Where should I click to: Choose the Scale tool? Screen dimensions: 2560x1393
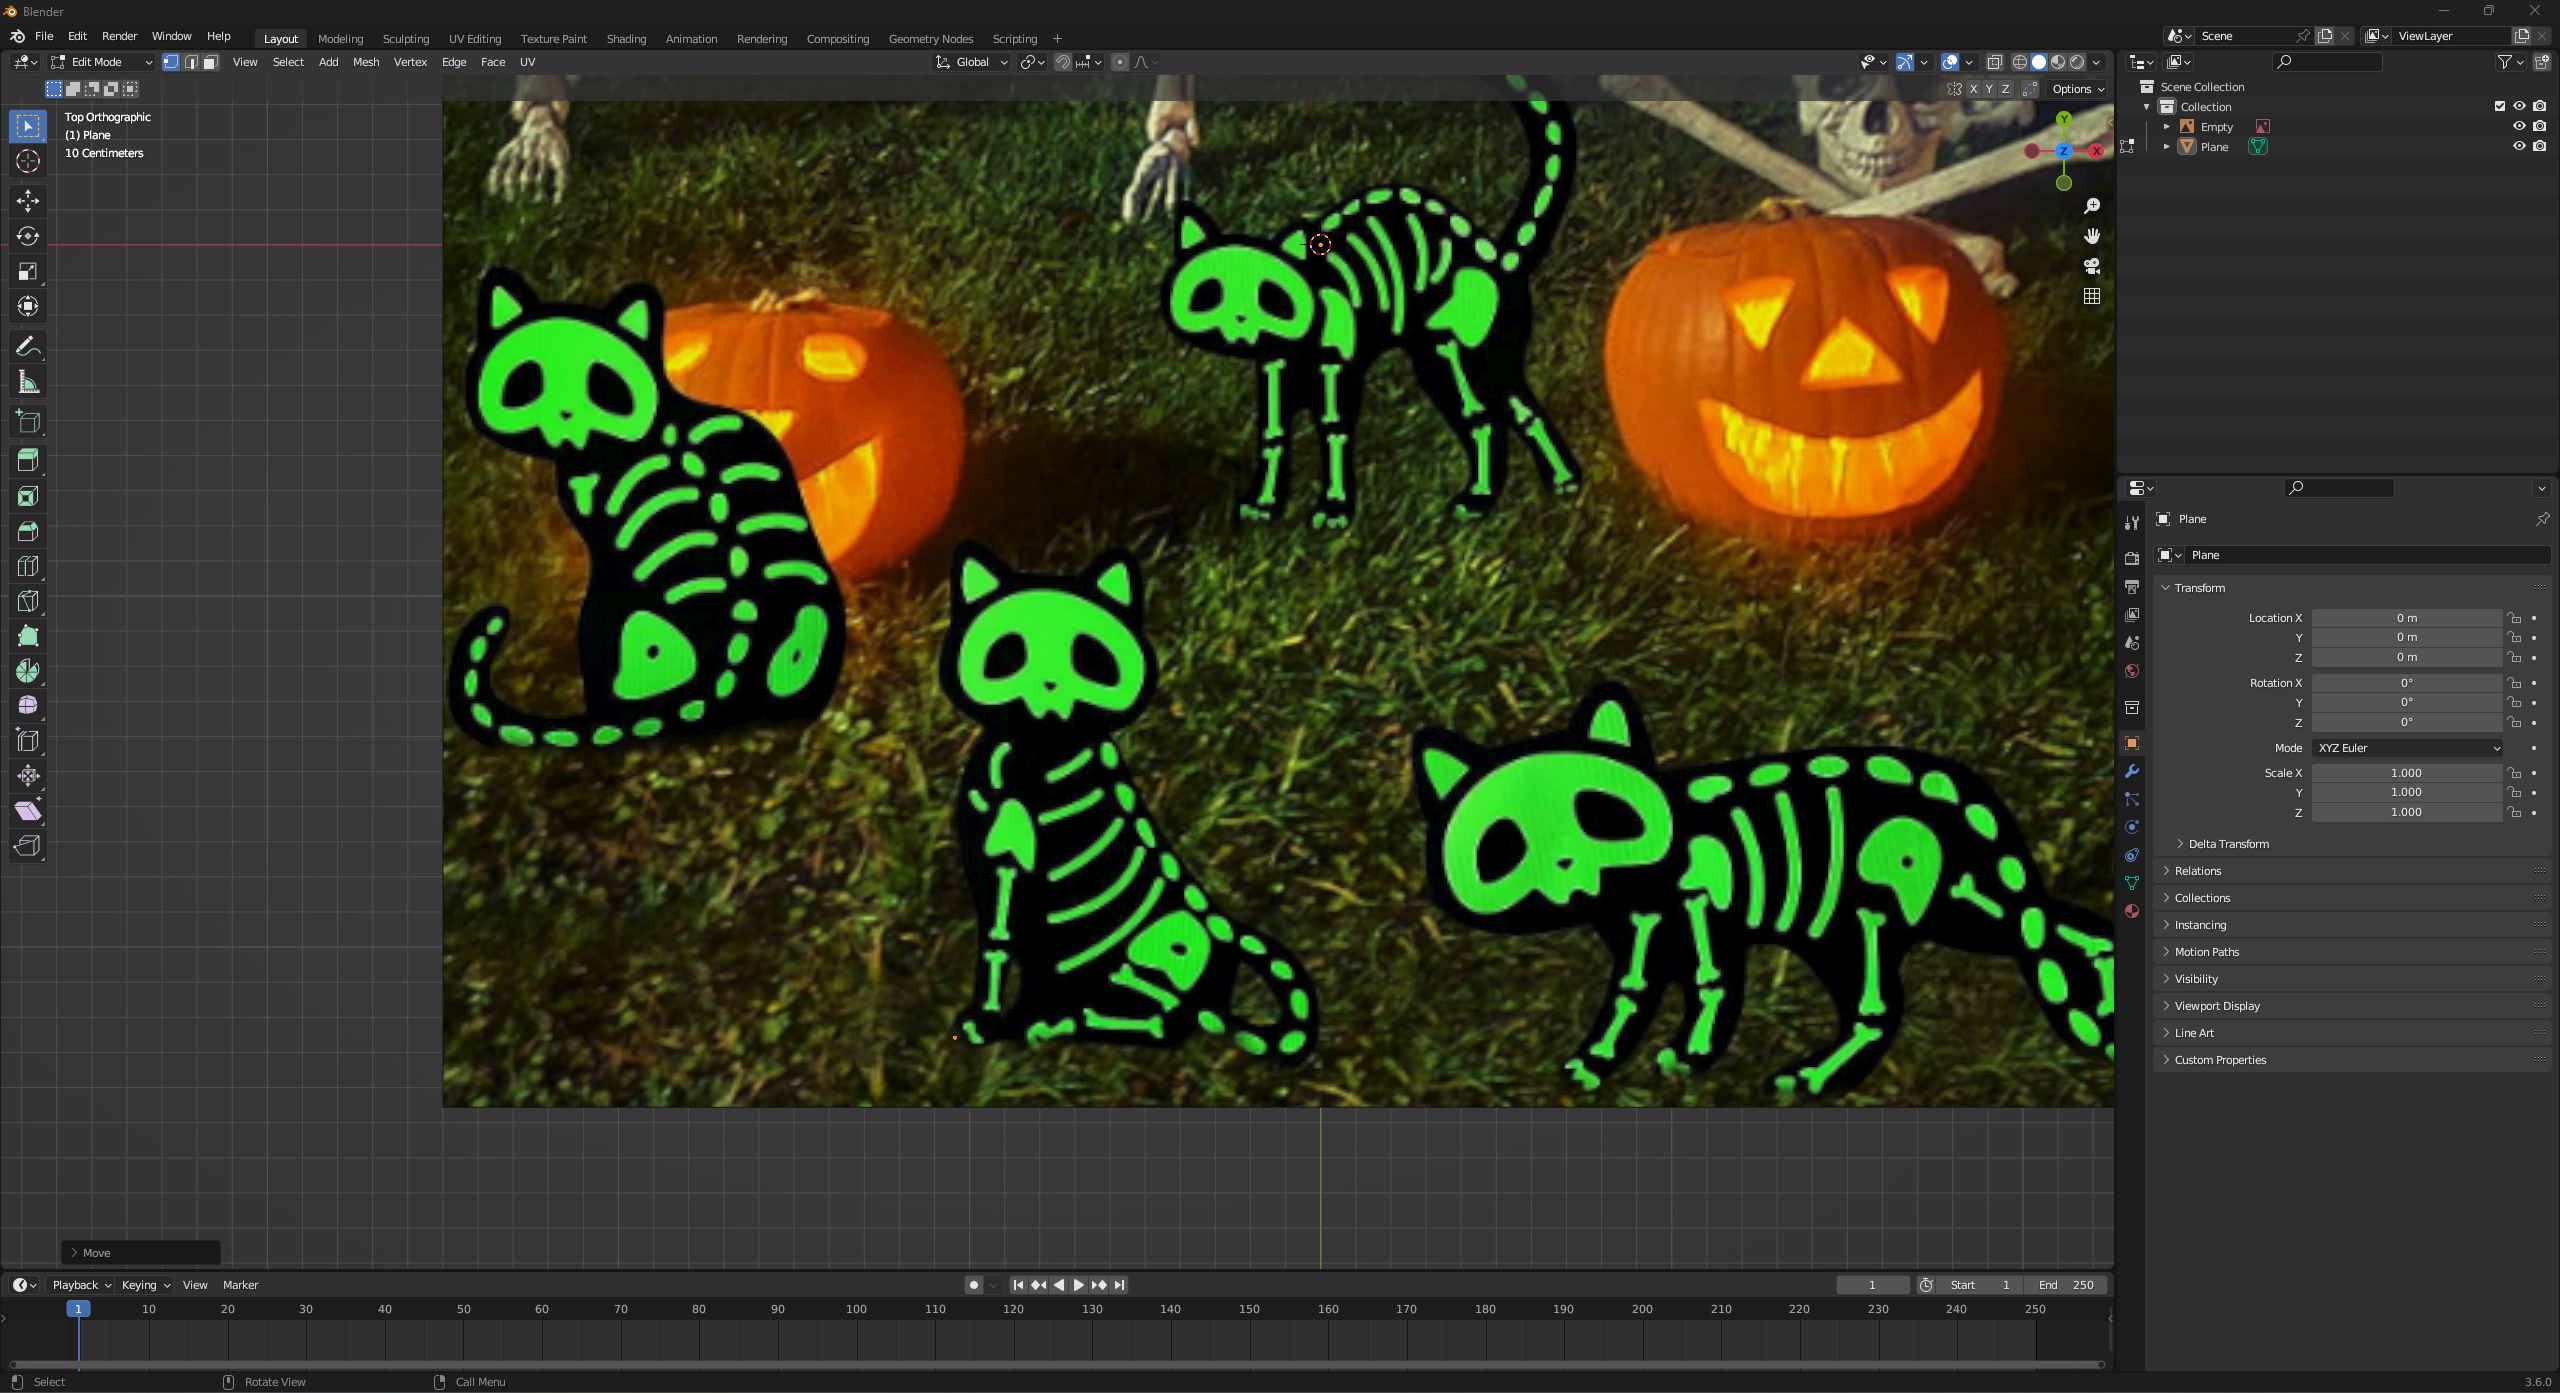coord(28,271)
